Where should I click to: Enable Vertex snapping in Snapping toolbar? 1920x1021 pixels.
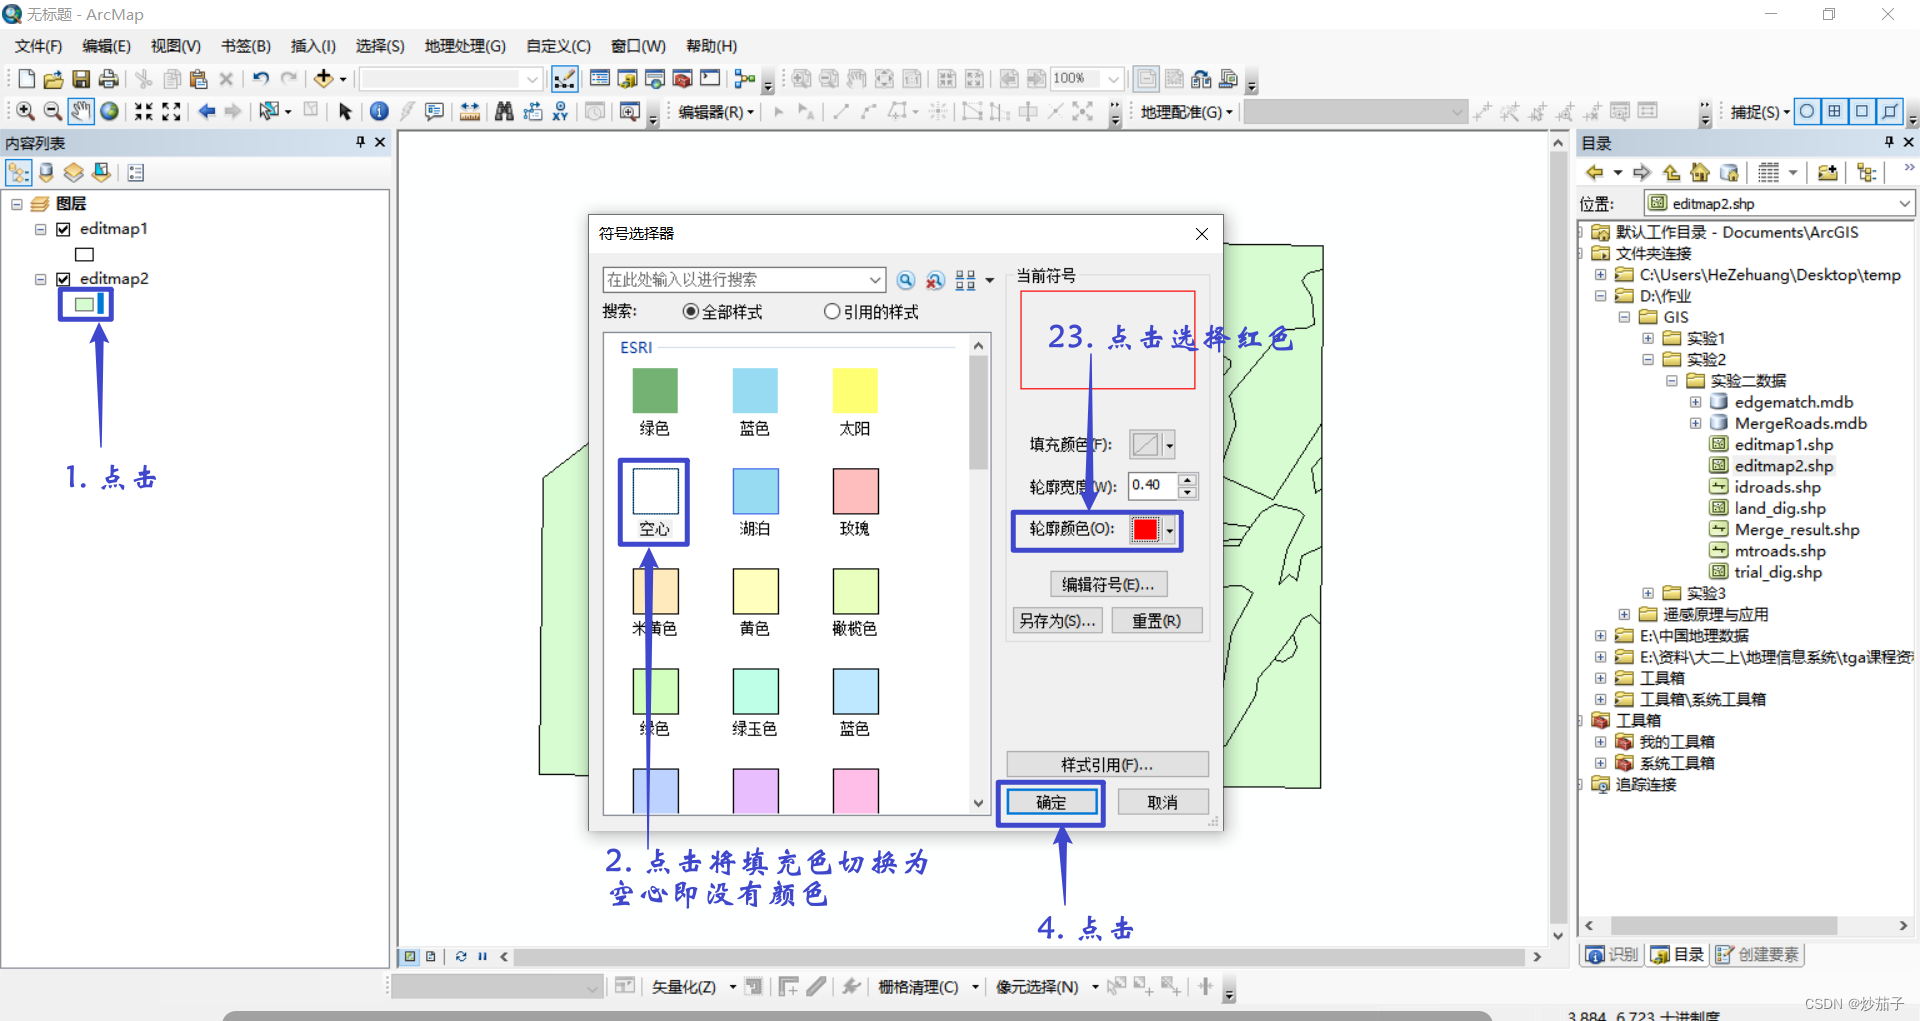tap(1862, 111)
